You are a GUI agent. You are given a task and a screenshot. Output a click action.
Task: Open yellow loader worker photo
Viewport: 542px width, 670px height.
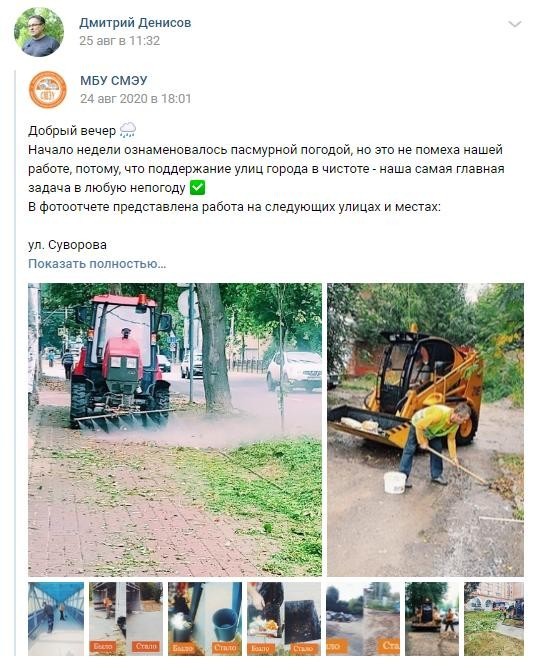click(425, 429)
